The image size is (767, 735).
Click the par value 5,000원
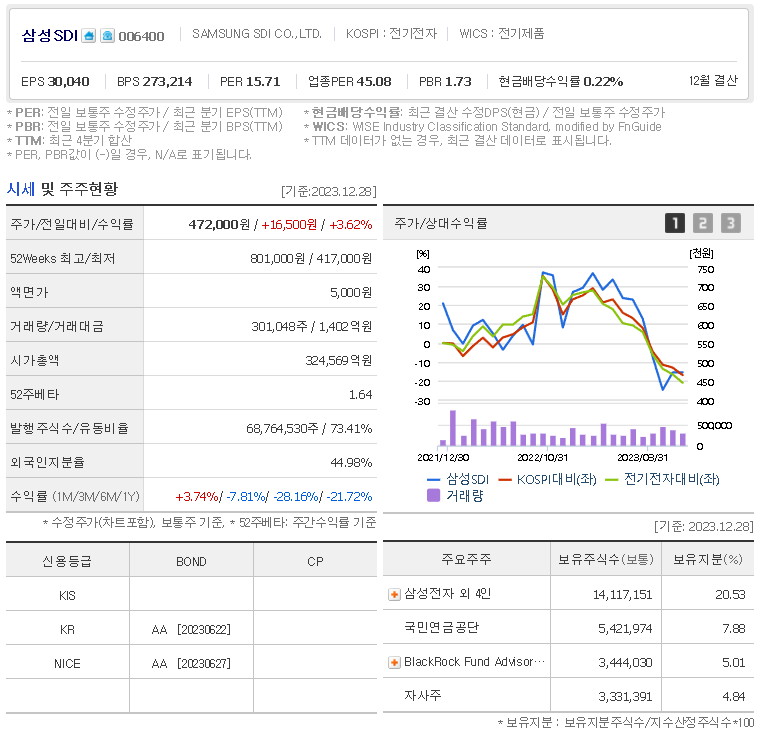click(x=351, y=292)
